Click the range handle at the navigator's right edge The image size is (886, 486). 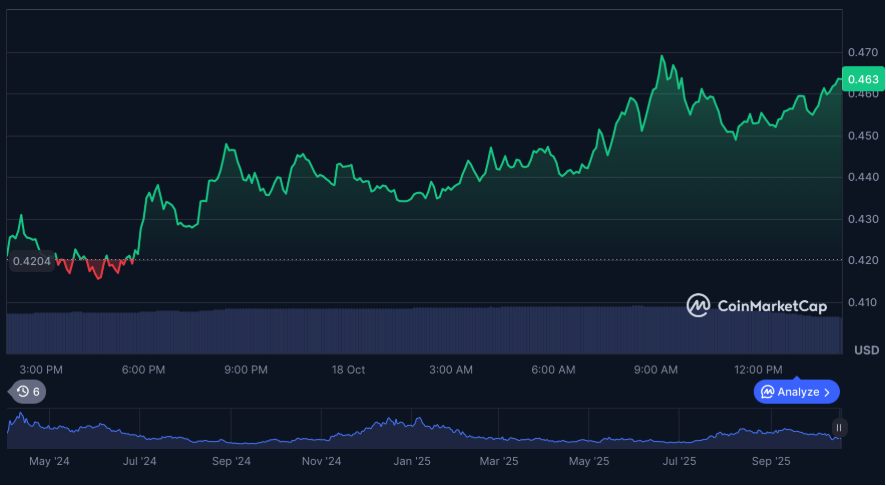click(x=839, y=428)
